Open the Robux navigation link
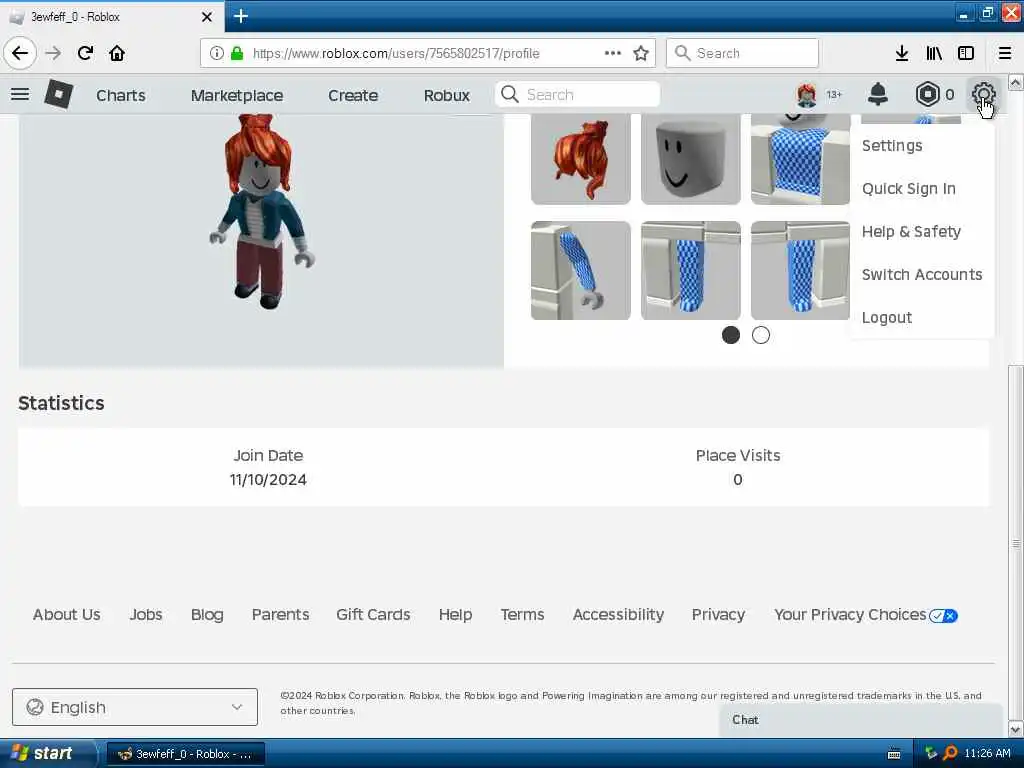 pyautogui.click(x=447, y=95)
